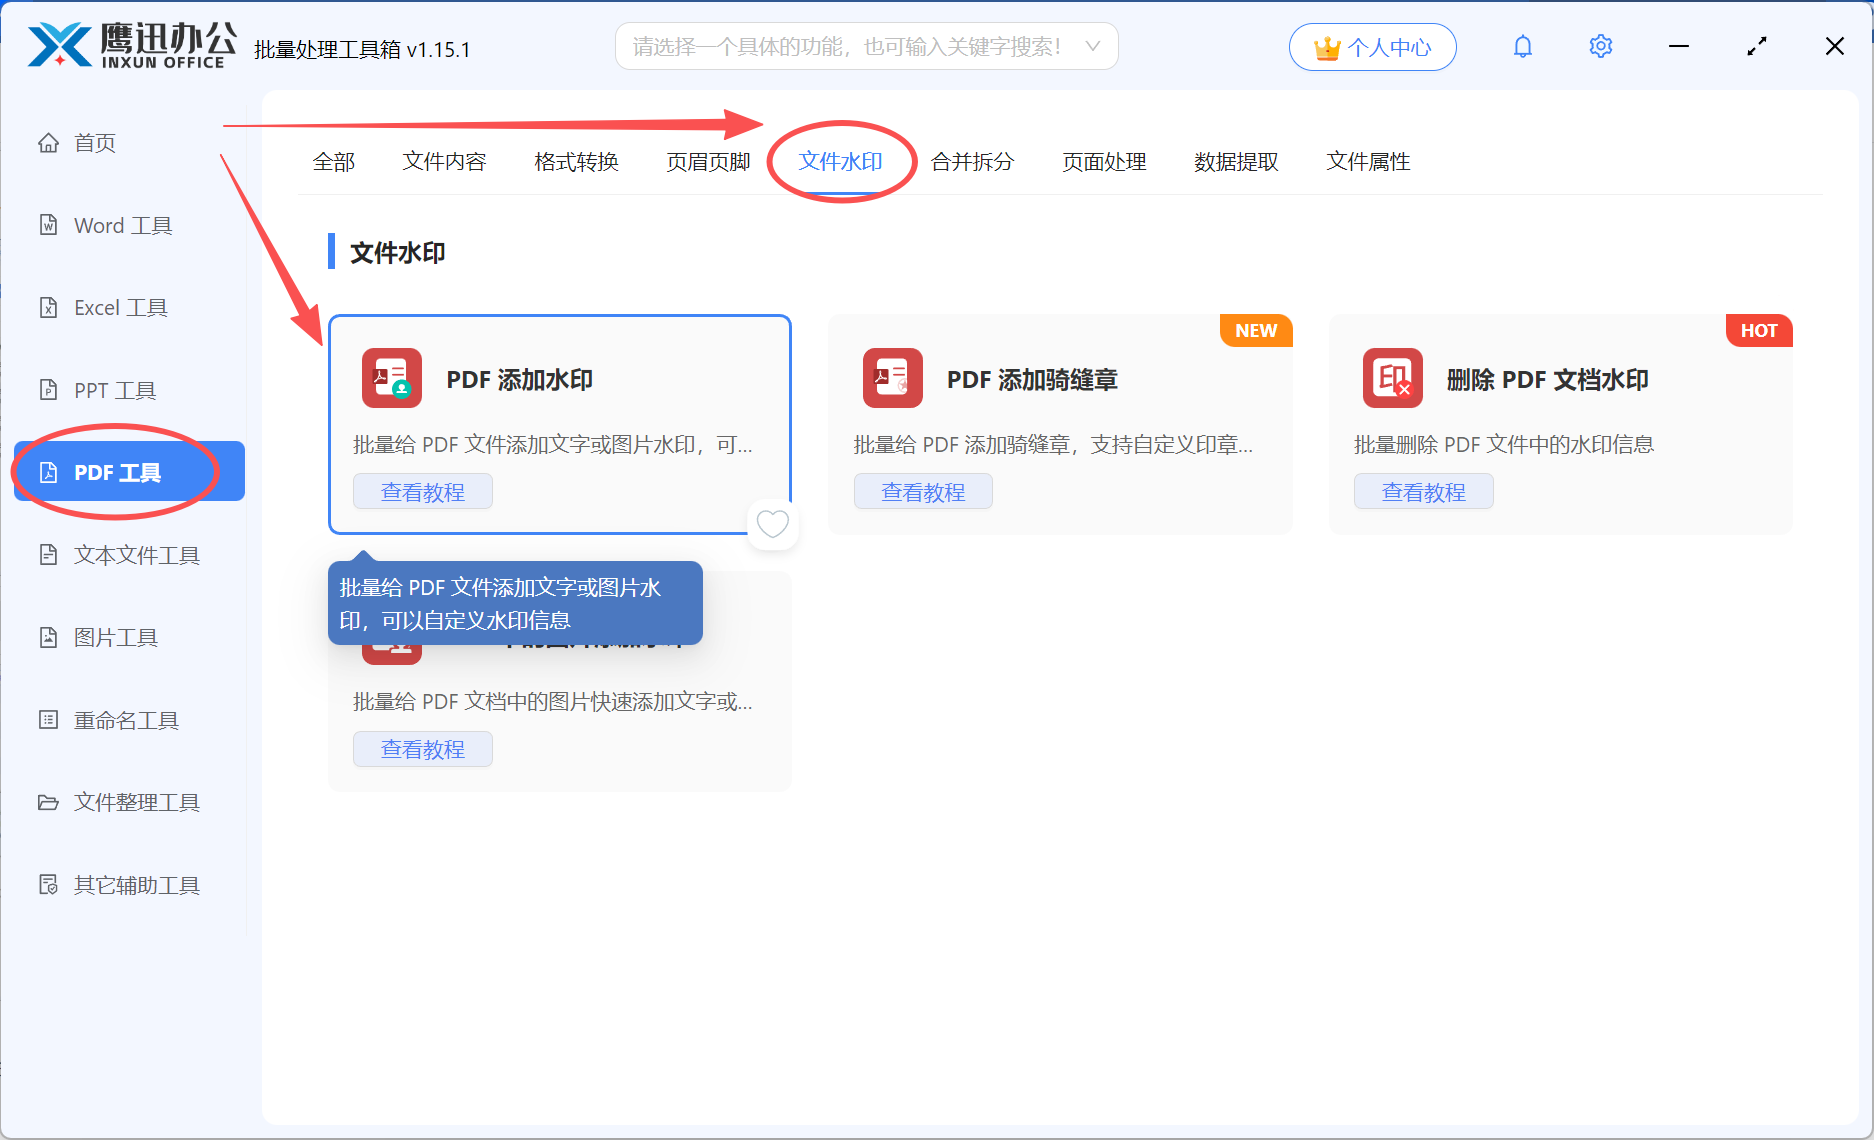Click the Word document icon in sidebar
The width and height of the screenshot is (1874, 1140).
click(x=48, y=225)
